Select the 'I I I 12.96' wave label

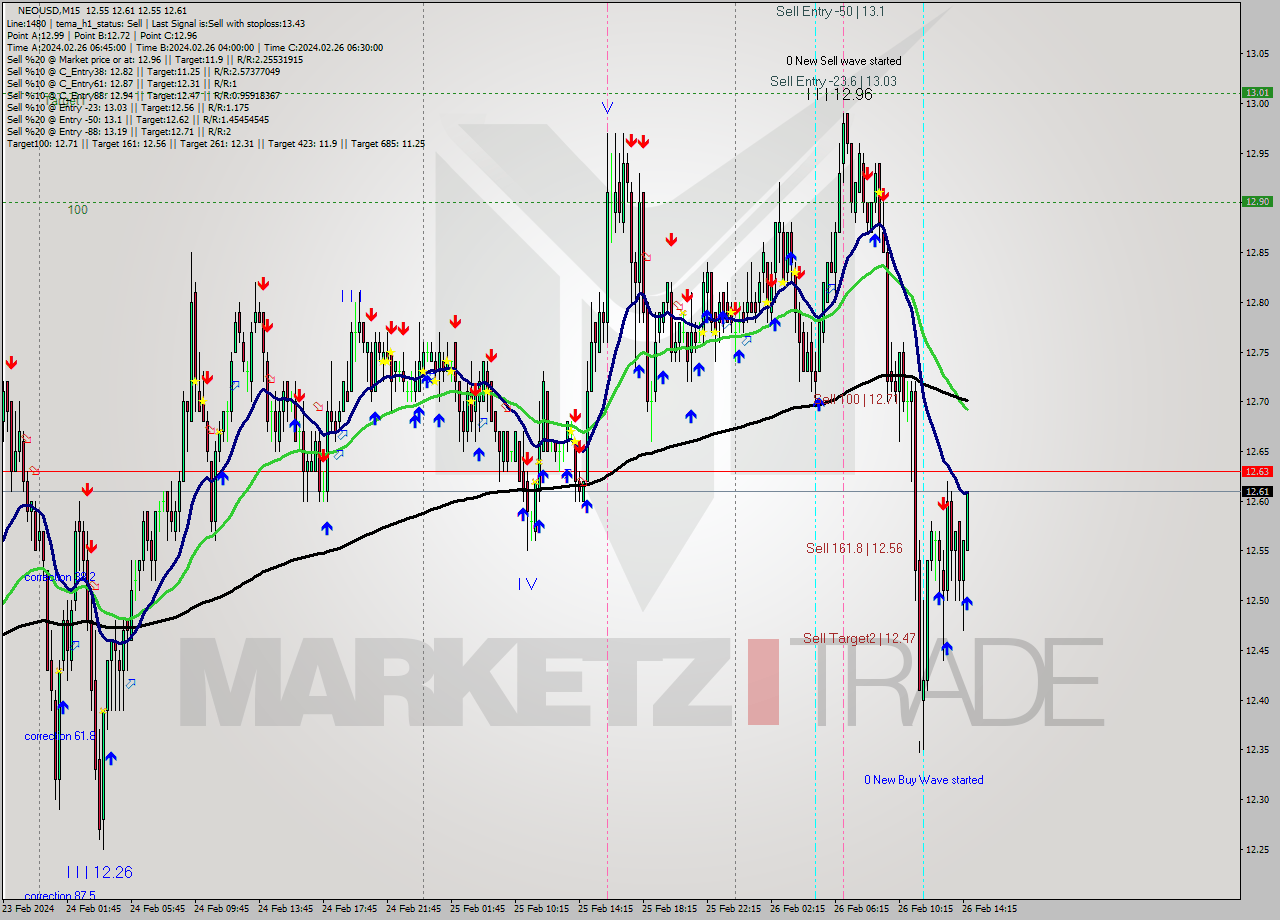coord(840,94)
